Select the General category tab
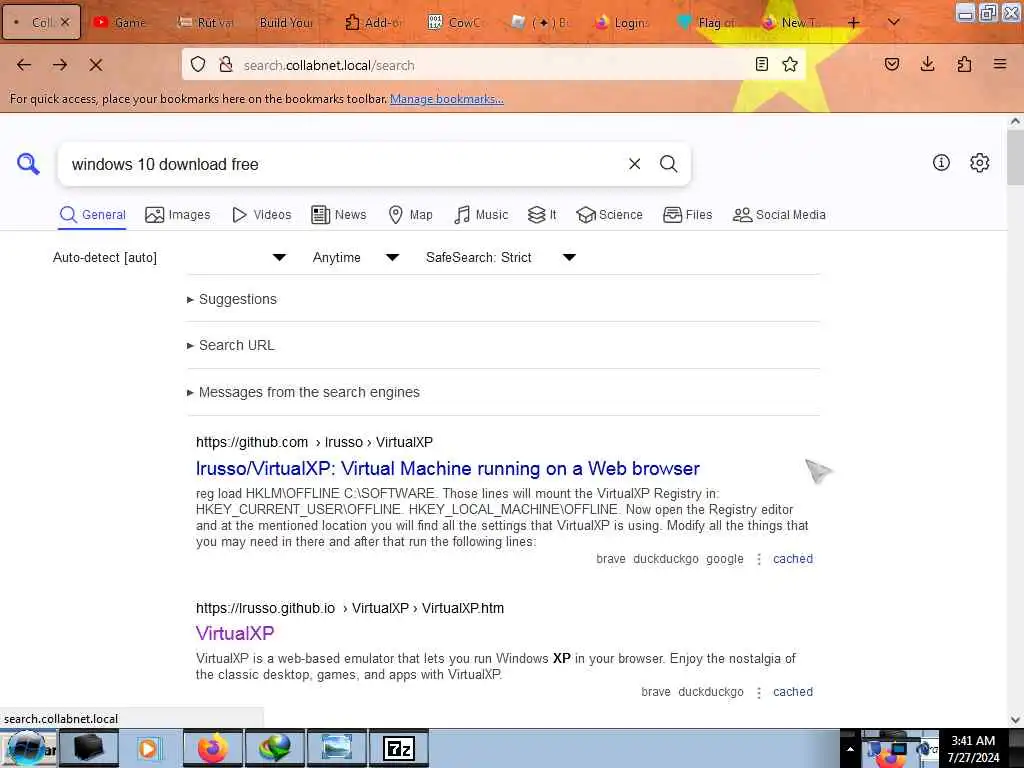 tap(92, 215)
